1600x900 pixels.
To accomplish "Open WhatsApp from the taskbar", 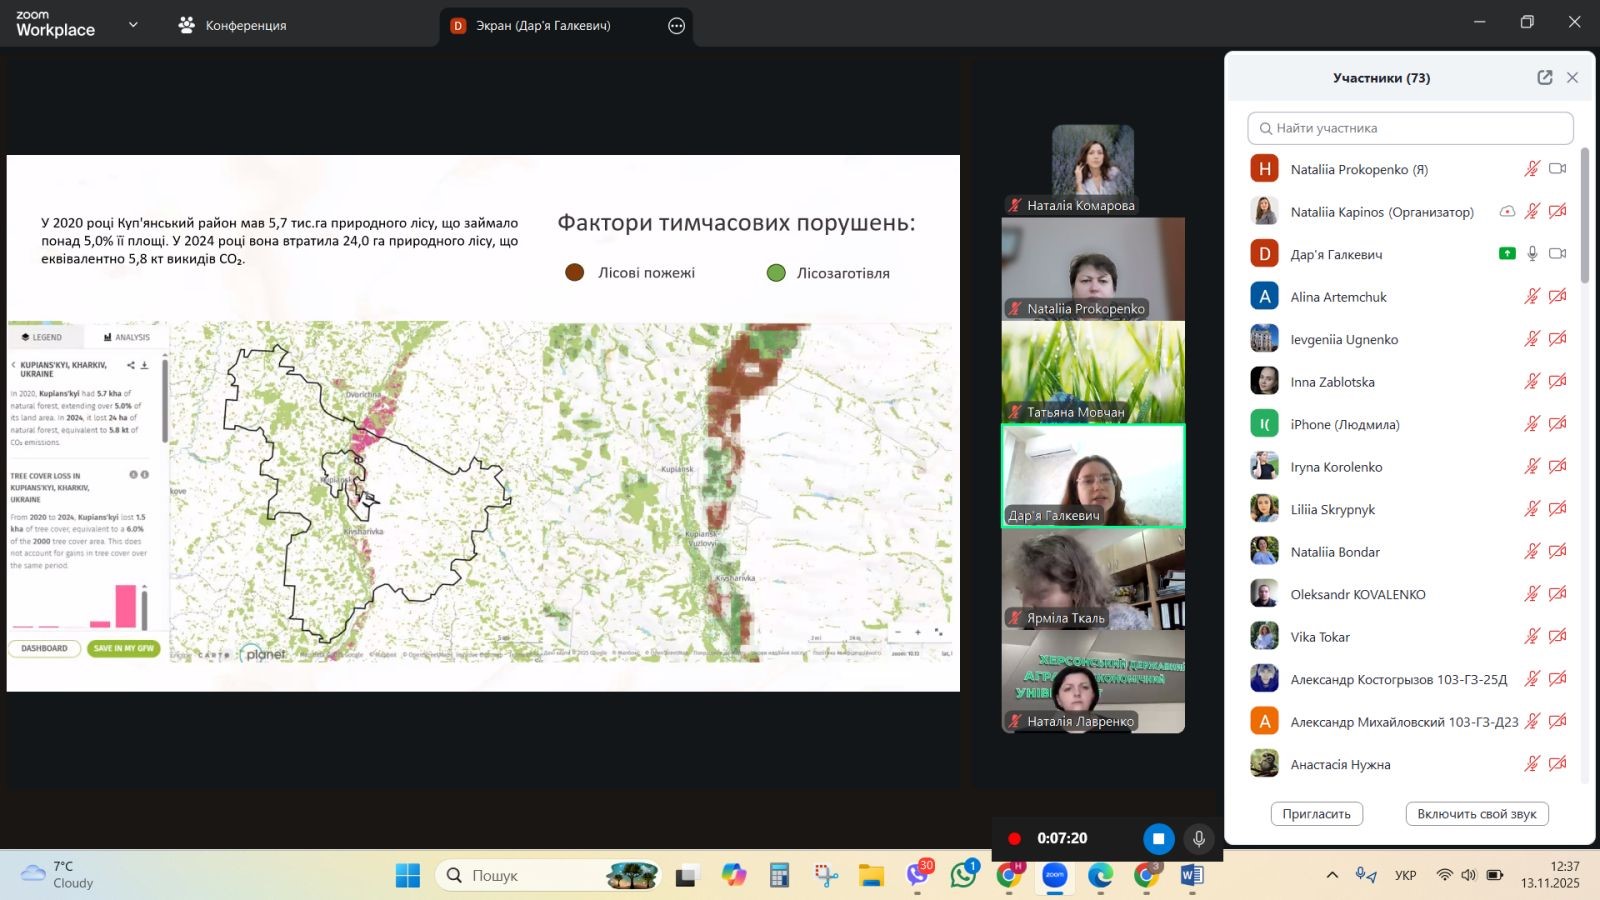I will (963, 876).
